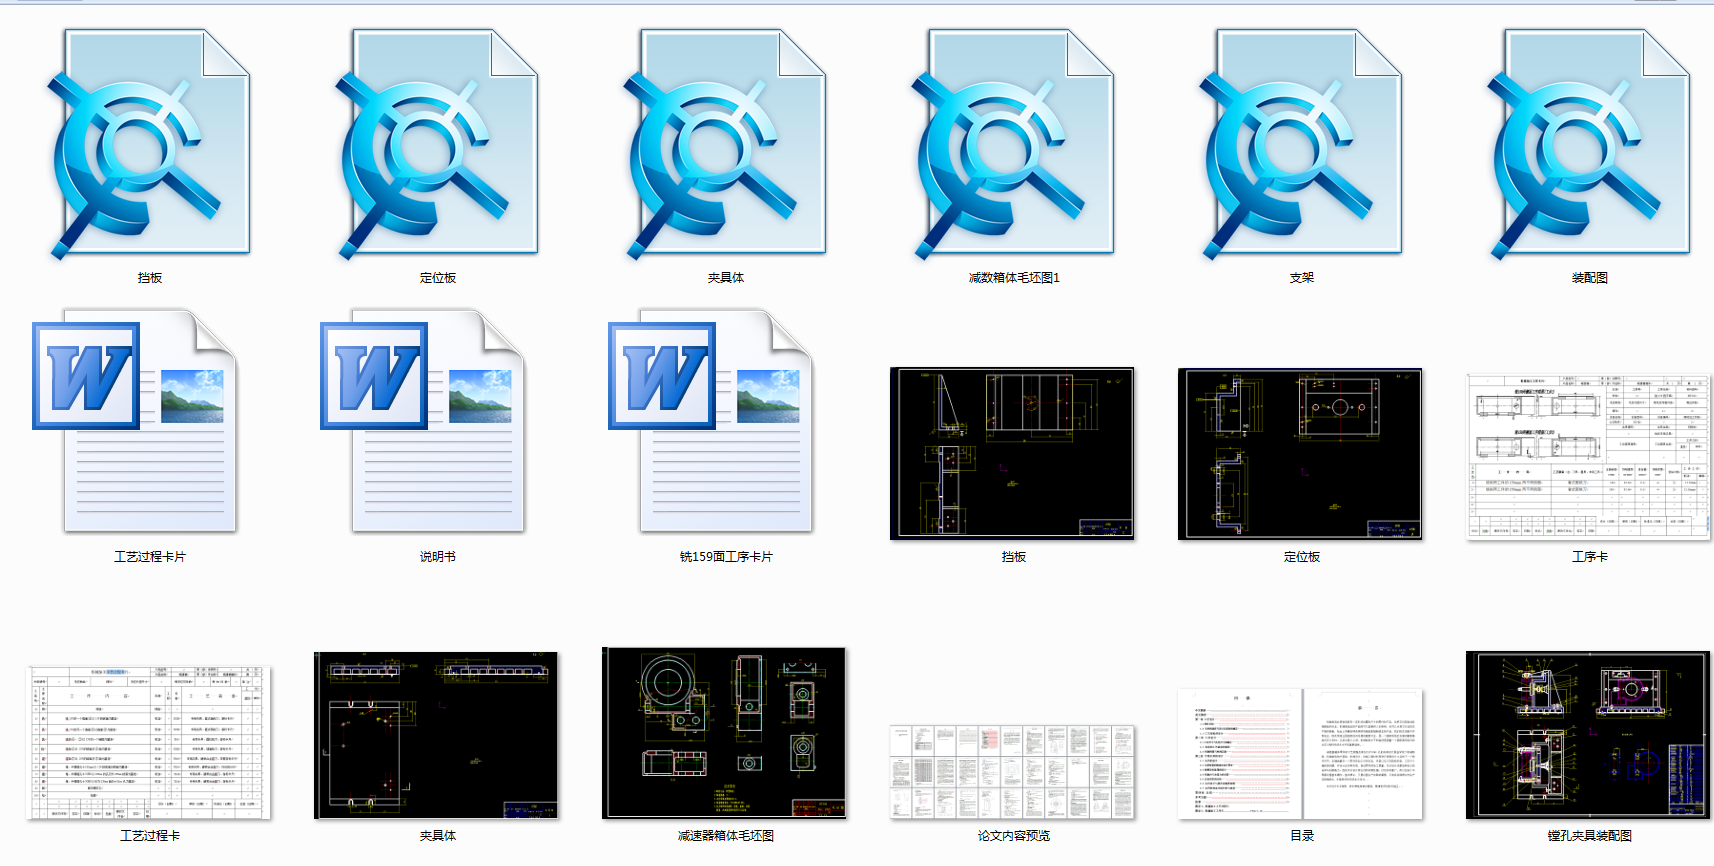
Task: Click the 夹具体 label under the CAD file icon
Action: 726,278
